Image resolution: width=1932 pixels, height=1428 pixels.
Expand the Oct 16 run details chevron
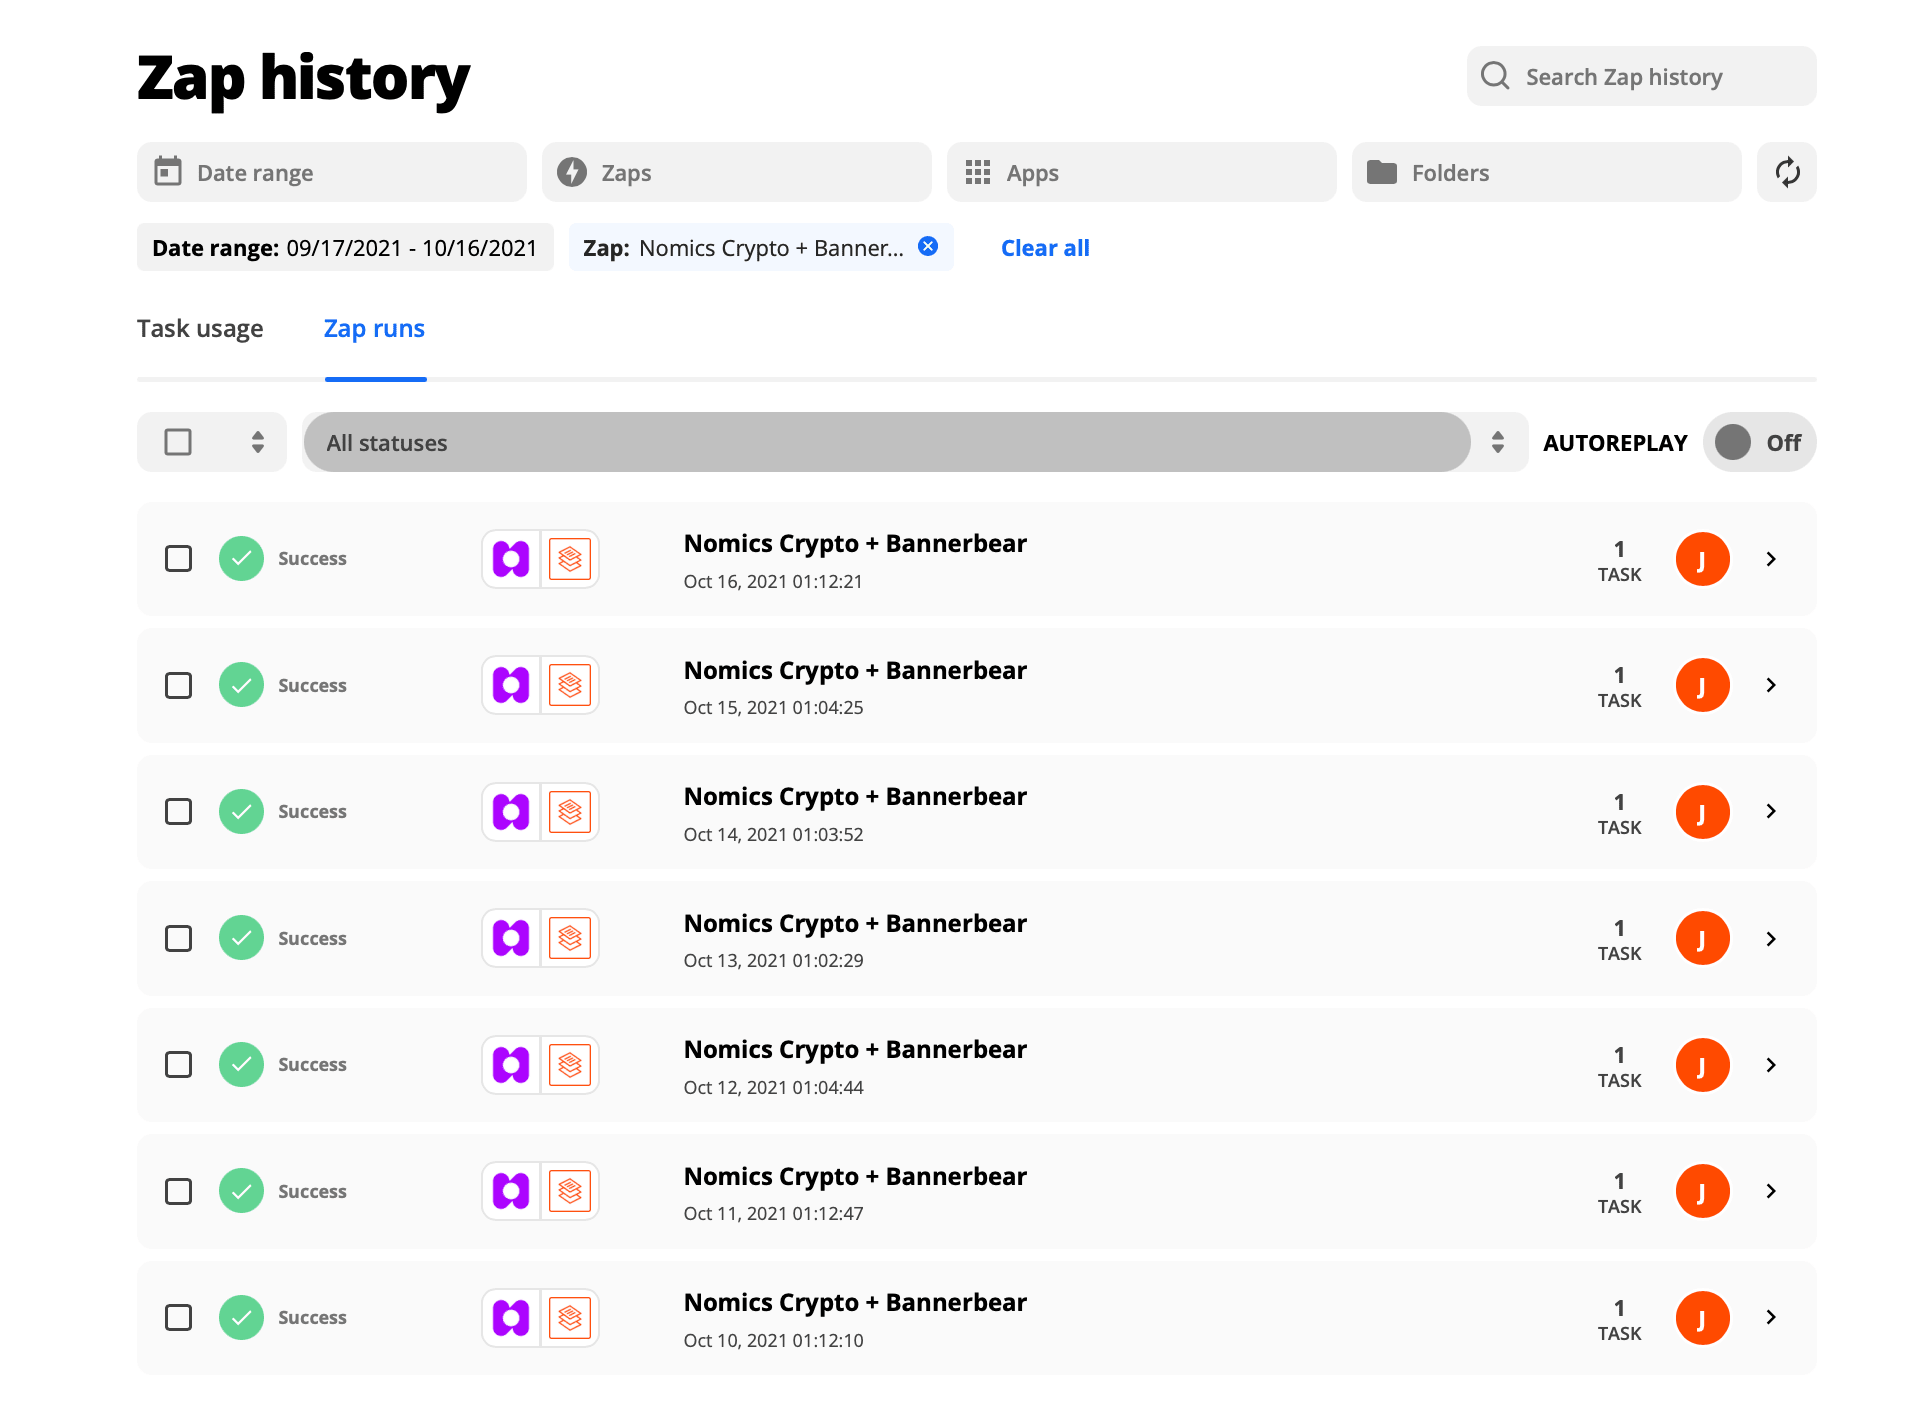point(1771,559)
